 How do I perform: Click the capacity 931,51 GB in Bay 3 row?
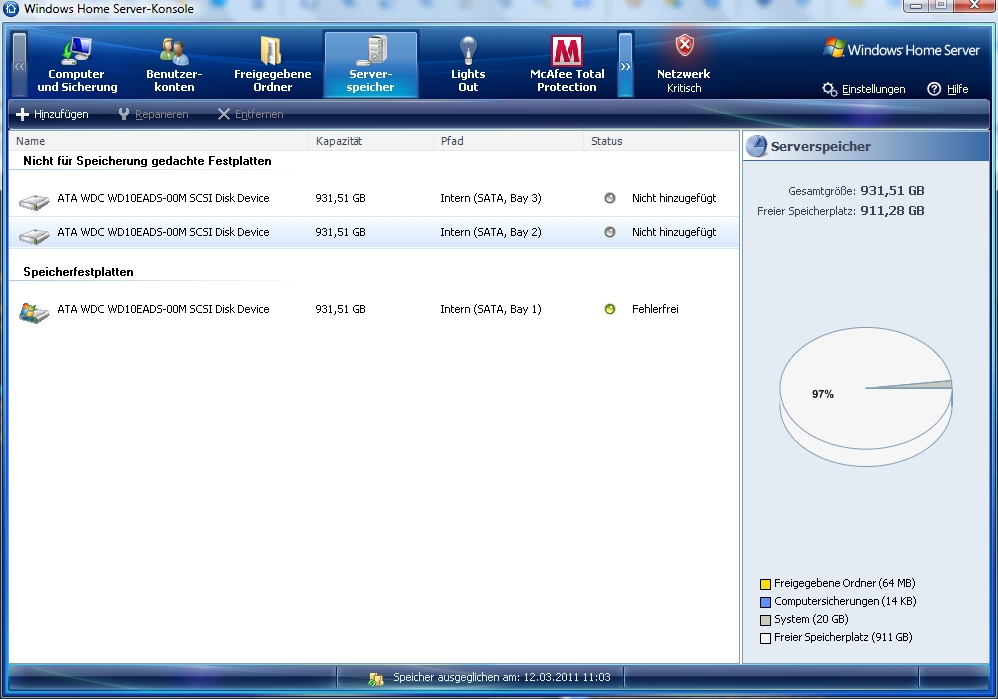[341, 198]
